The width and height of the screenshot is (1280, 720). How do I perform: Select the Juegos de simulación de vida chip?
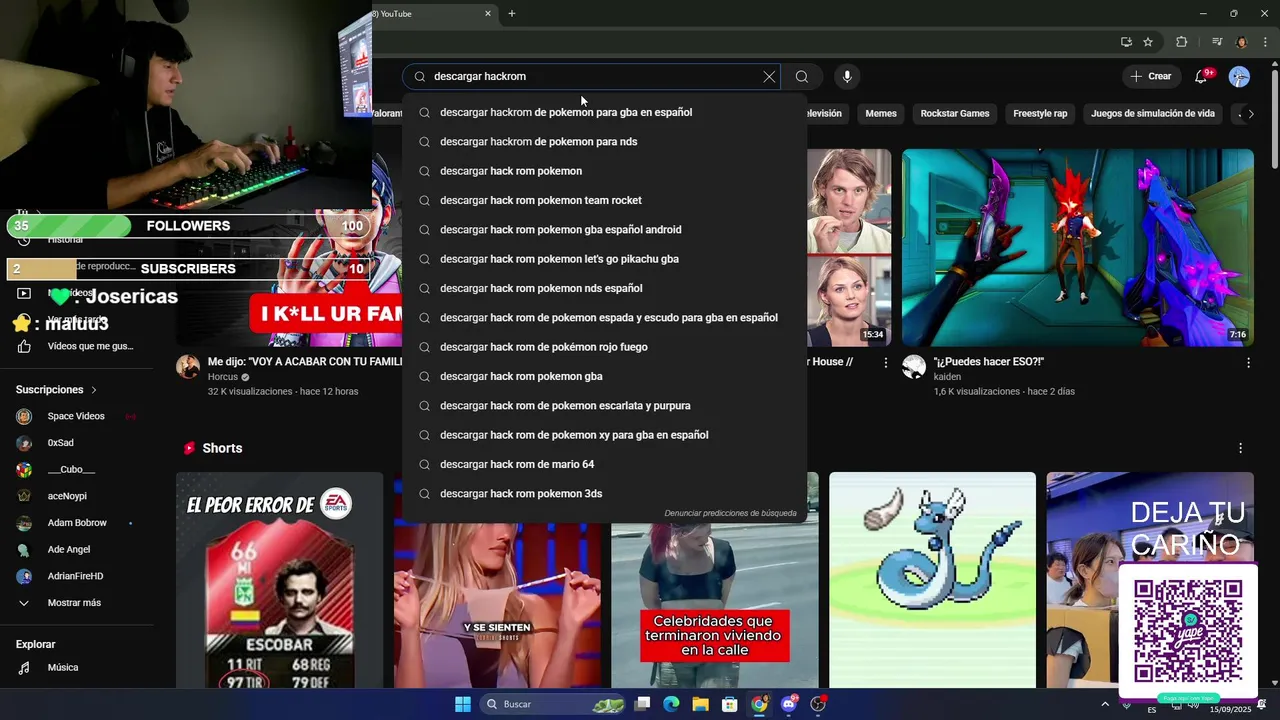coord(1153,114)
